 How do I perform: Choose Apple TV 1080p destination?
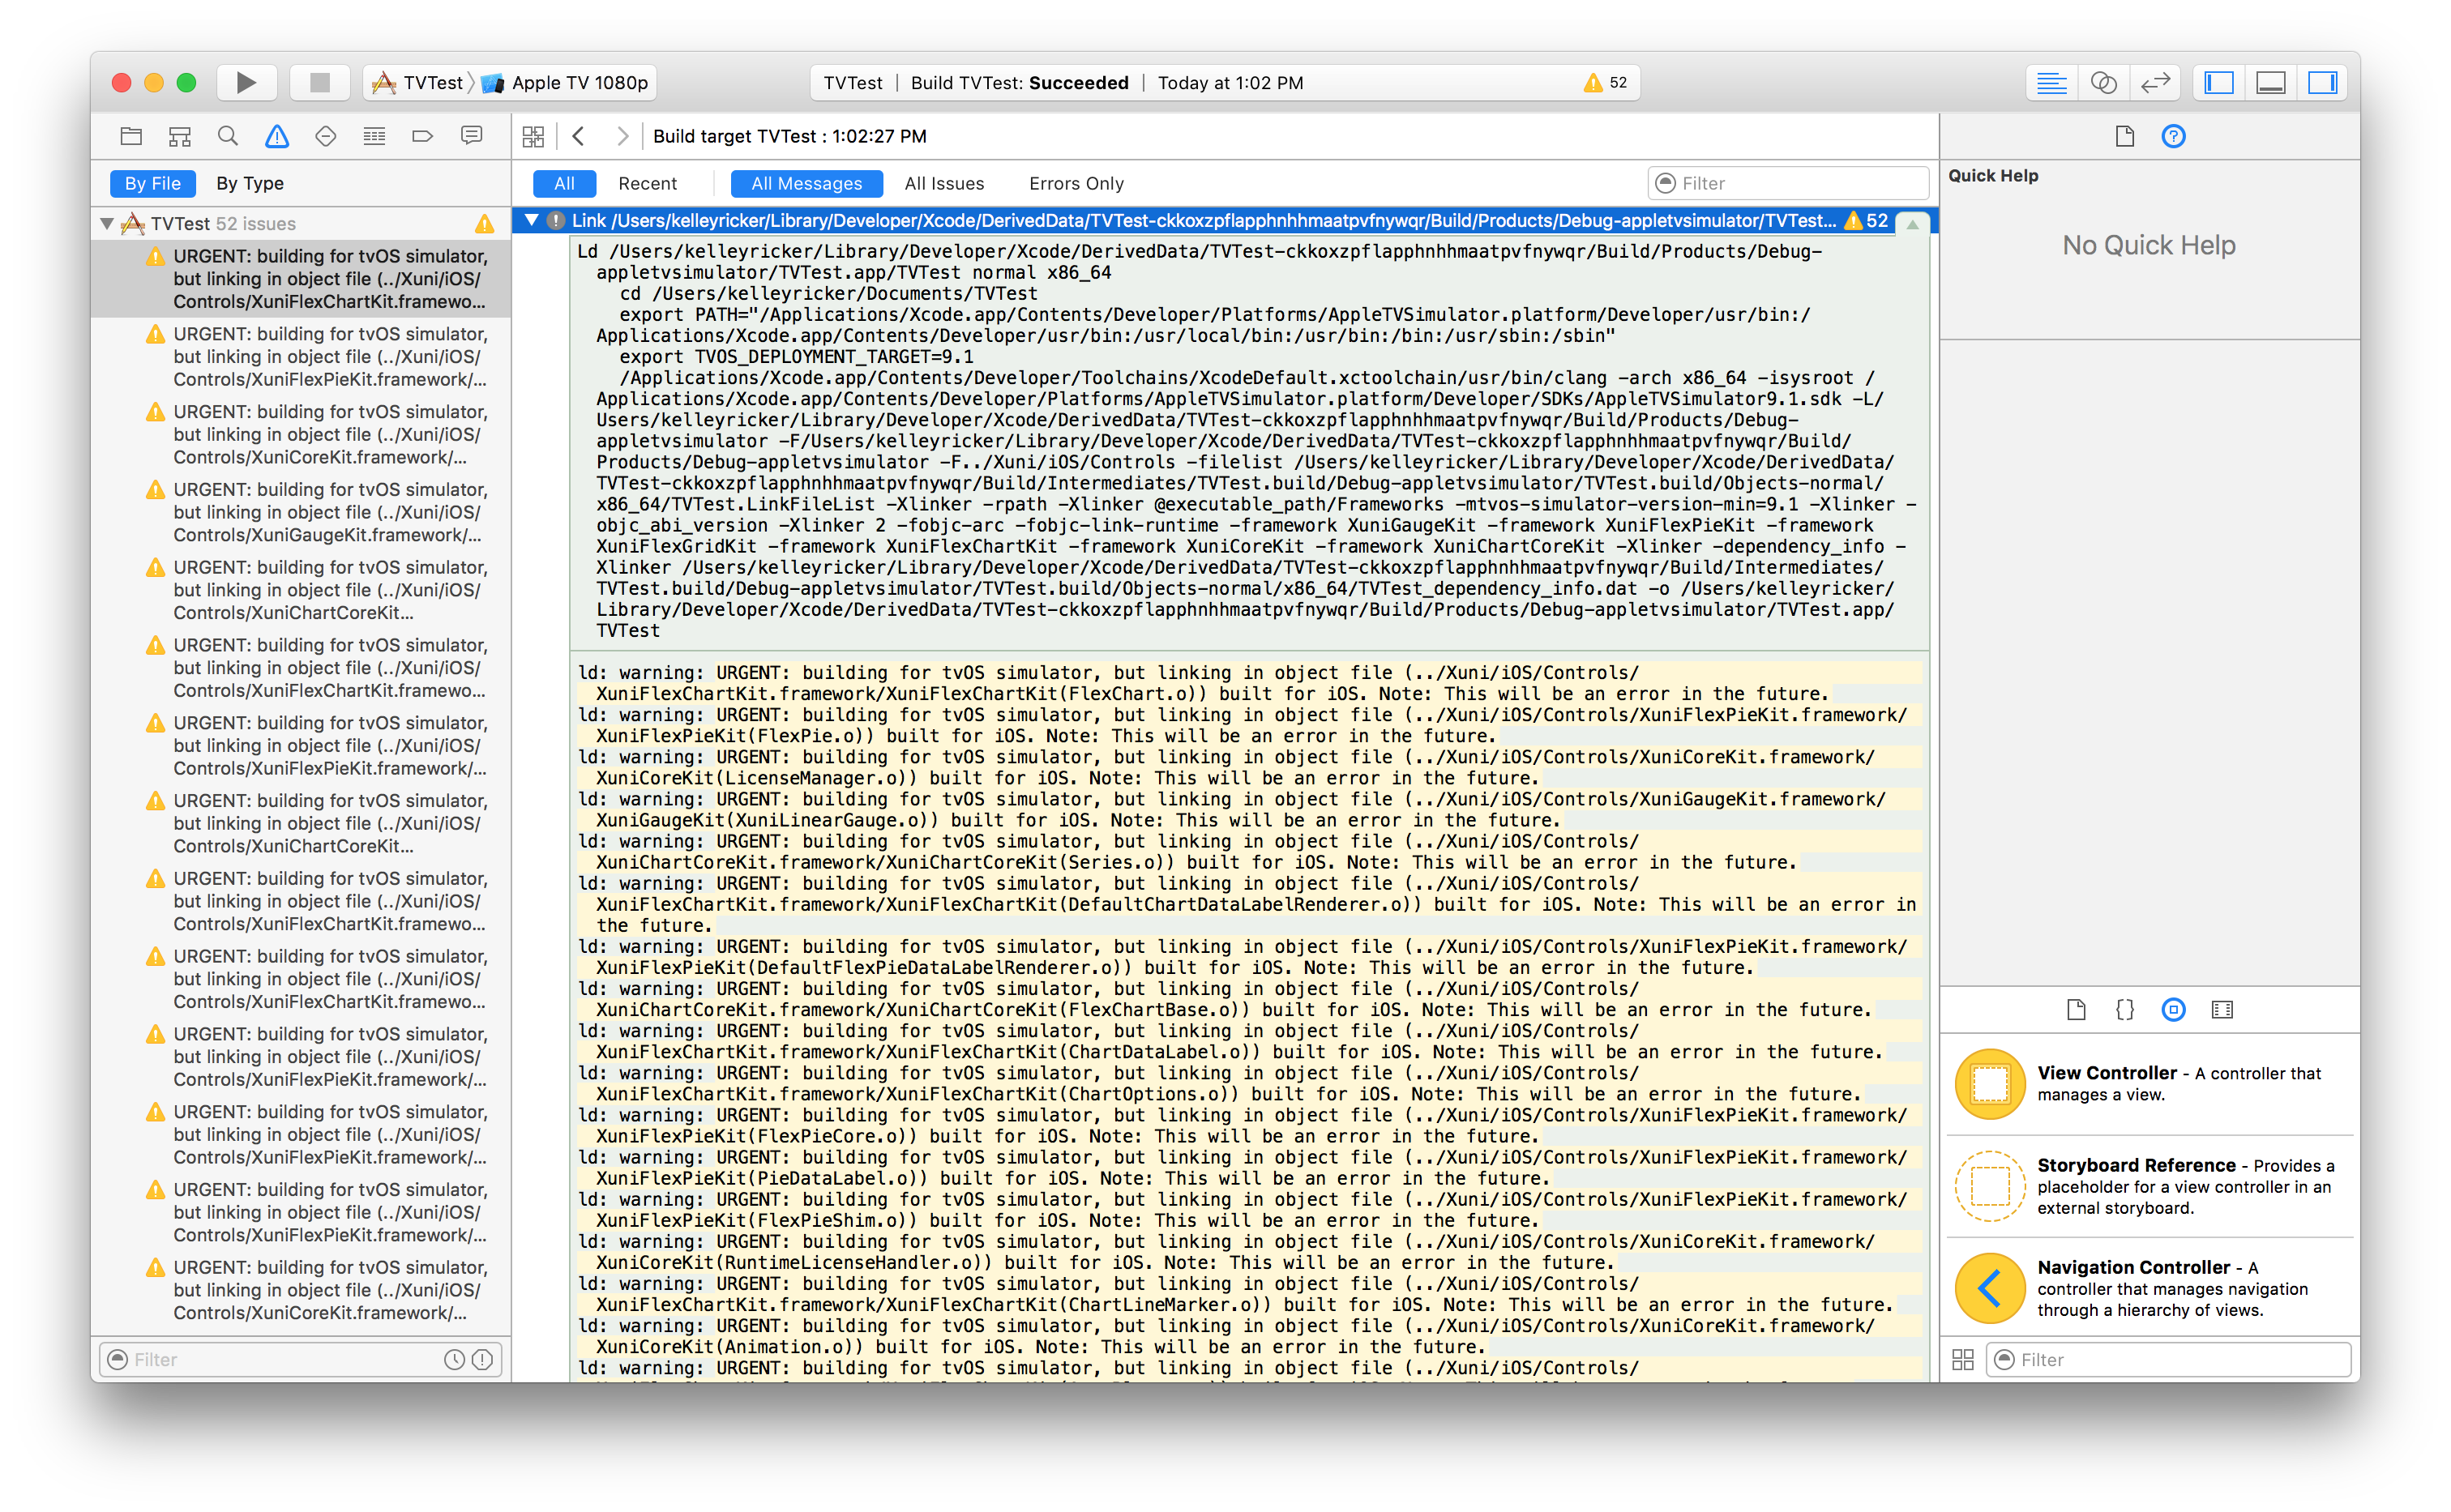click(x=566, y=82)
